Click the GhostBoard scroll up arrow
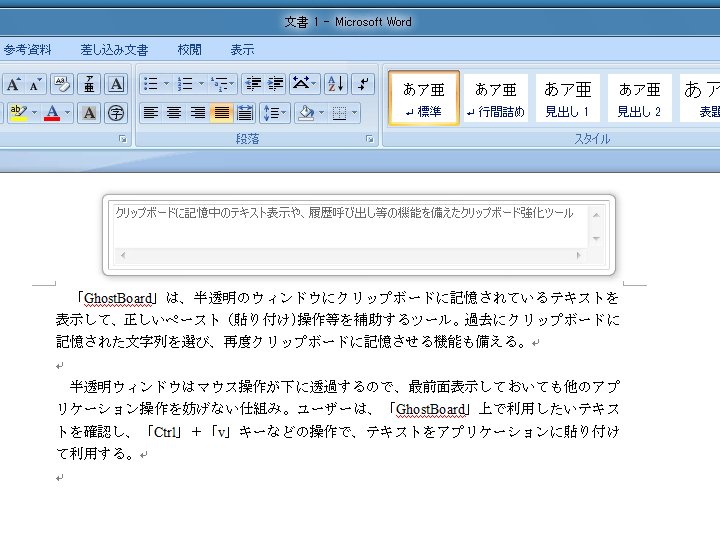Viewport: 720px width, 540px height. click(x=596, y=215)
